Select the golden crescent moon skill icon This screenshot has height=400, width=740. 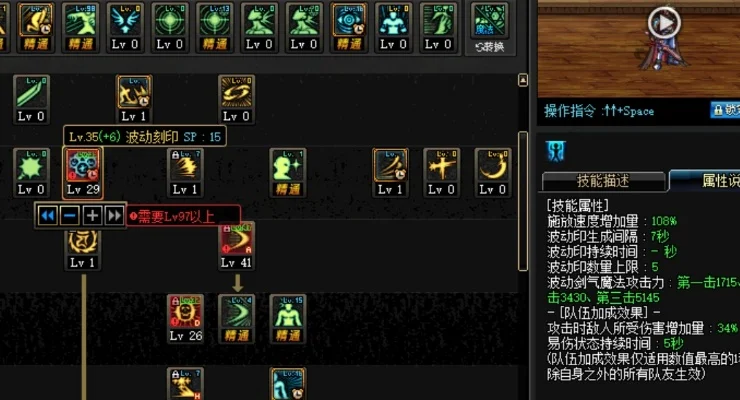pyautogui.click(x=493, y=172)
